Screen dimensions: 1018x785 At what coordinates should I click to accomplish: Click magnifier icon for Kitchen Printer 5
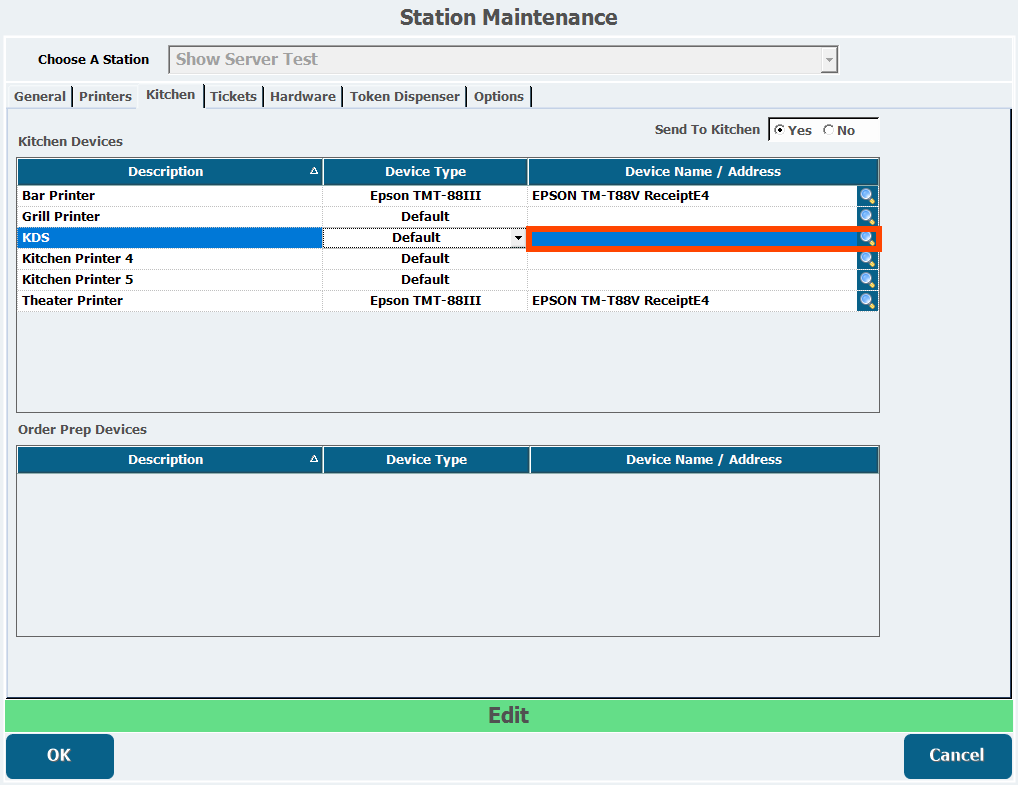click(867, 280)
